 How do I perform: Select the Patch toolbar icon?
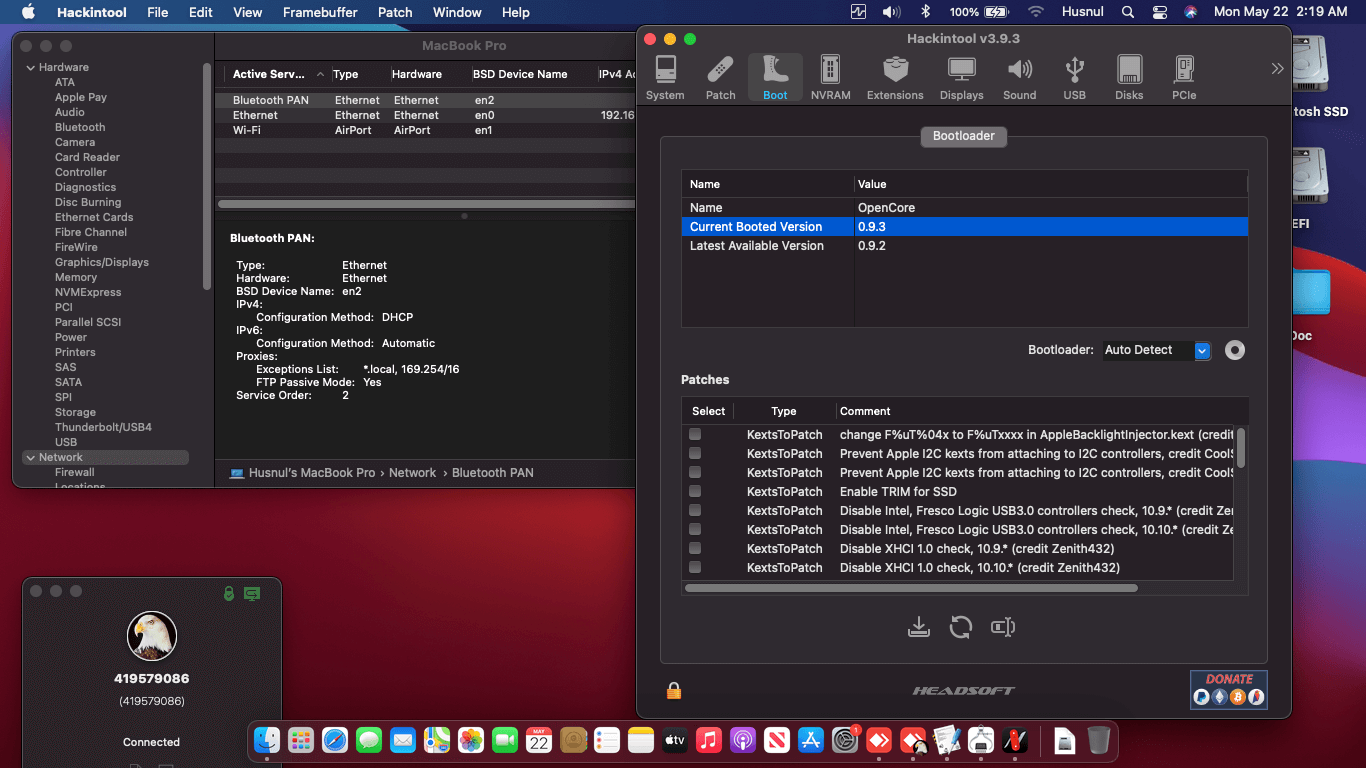[720, 78]
